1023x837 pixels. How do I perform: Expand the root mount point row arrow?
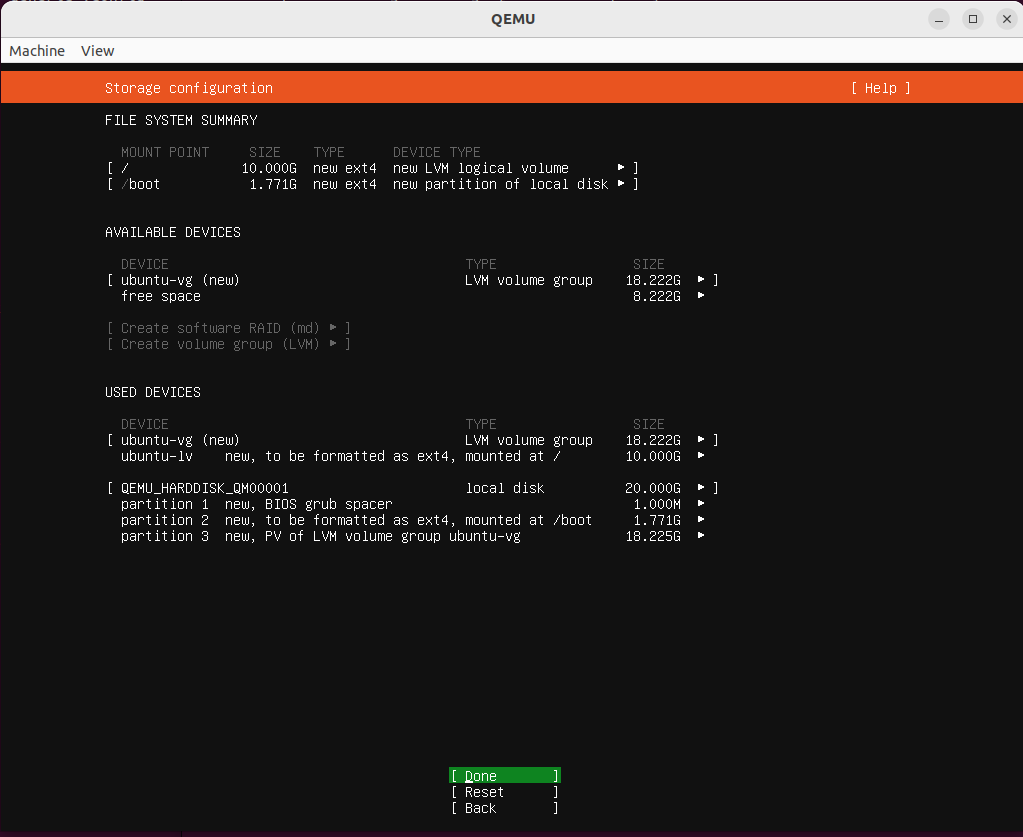(x=621, y=168)
